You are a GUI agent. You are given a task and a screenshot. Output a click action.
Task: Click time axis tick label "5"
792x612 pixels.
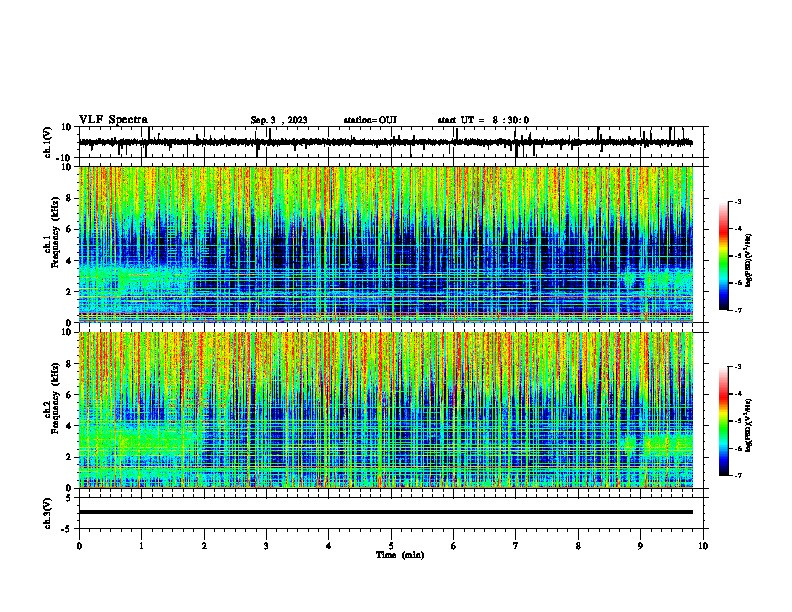(x=391, y=546)
